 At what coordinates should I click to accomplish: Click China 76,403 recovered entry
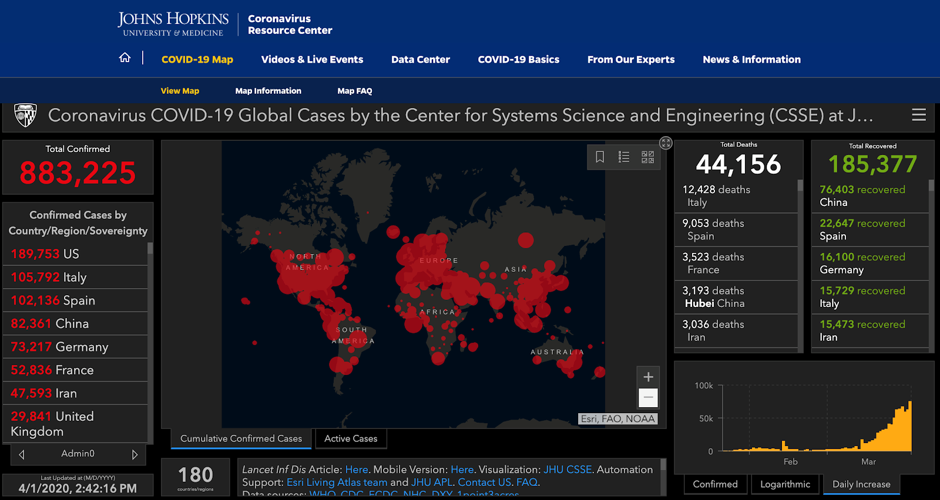[x=870, y=196]
